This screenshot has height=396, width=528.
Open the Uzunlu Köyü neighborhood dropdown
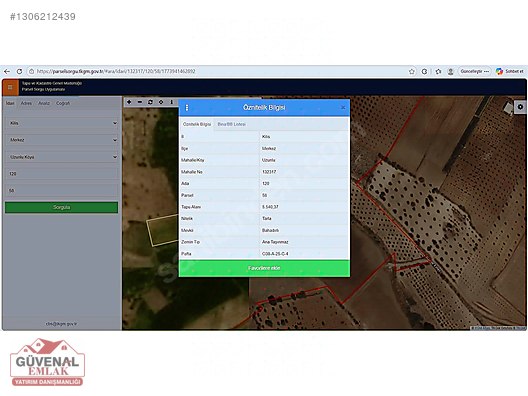(62, 157)
